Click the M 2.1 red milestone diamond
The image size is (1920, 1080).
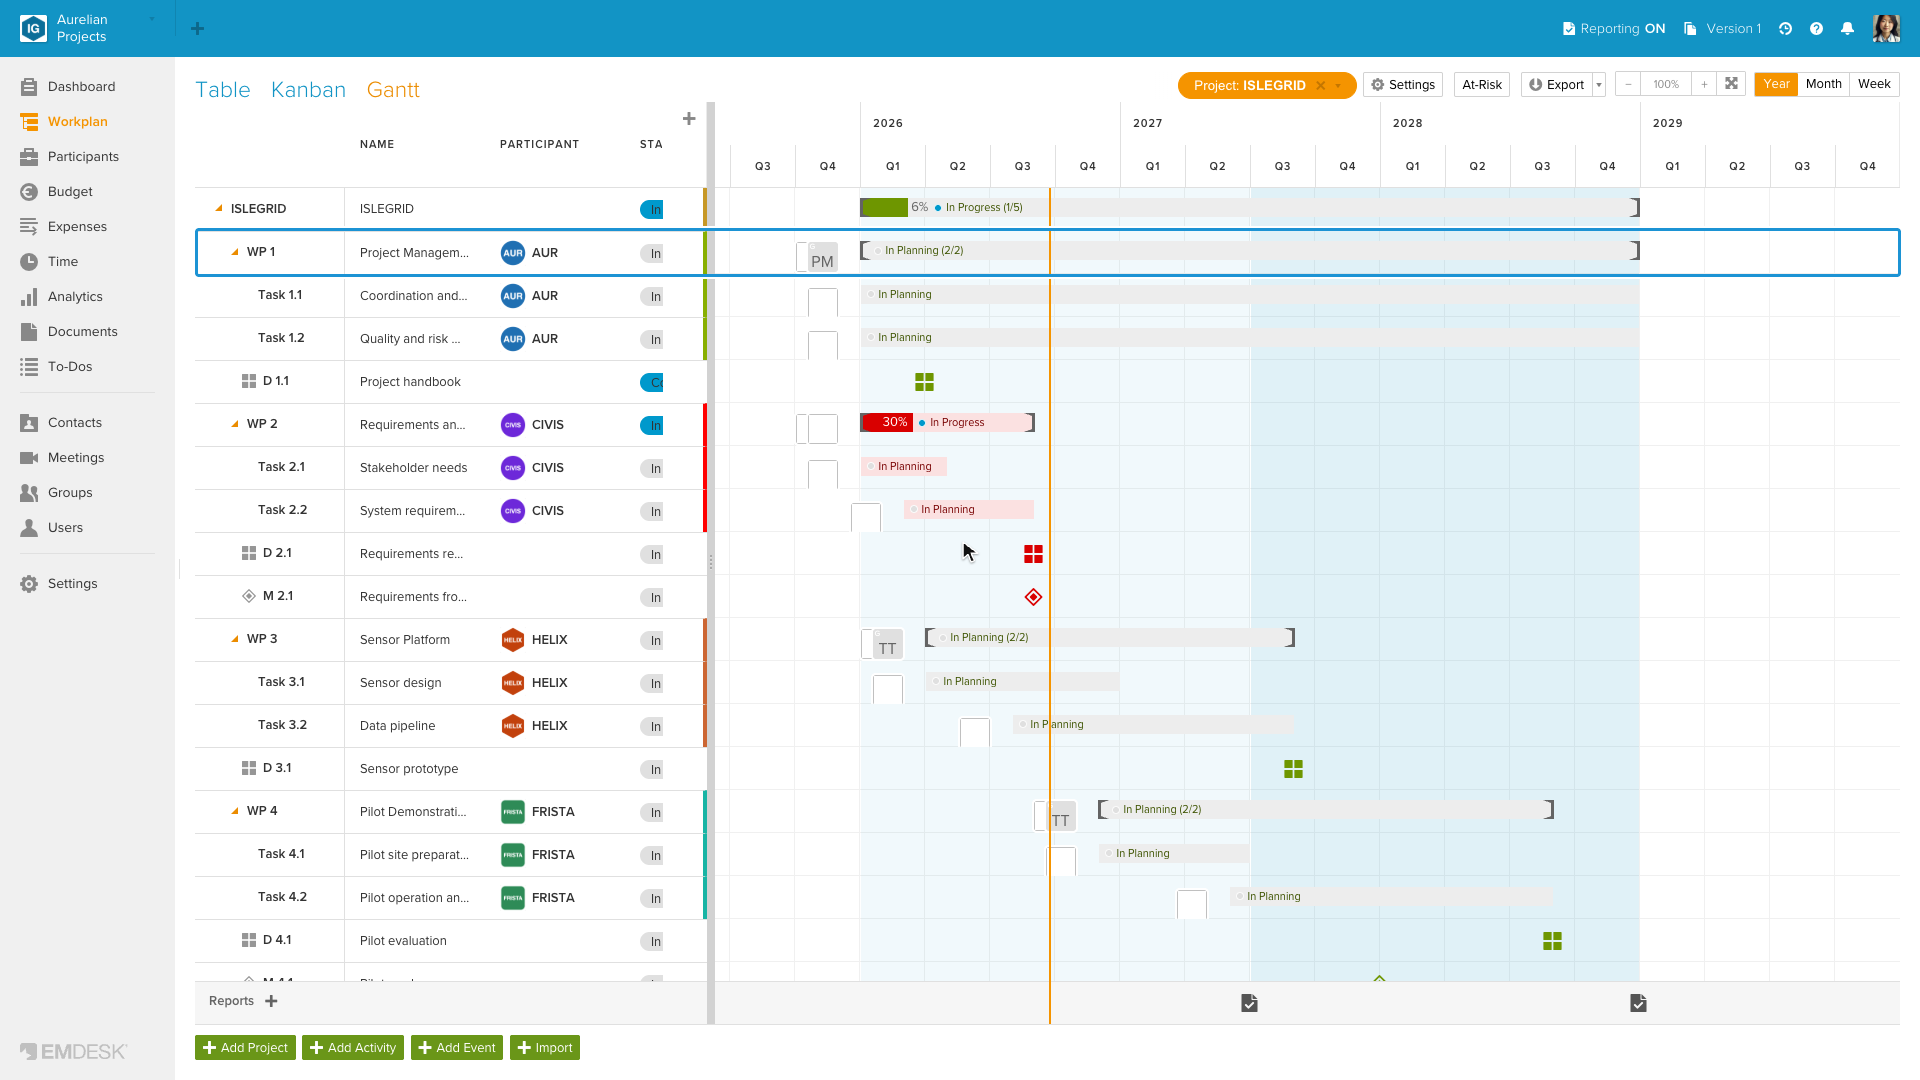click(1033, 597)
